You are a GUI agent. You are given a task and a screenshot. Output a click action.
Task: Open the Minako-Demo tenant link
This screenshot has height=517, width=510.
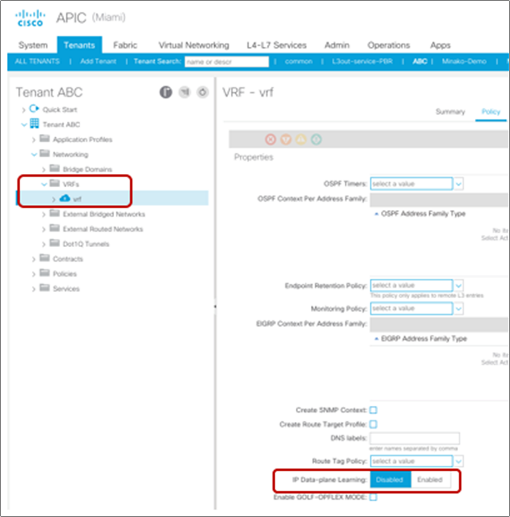464,61
